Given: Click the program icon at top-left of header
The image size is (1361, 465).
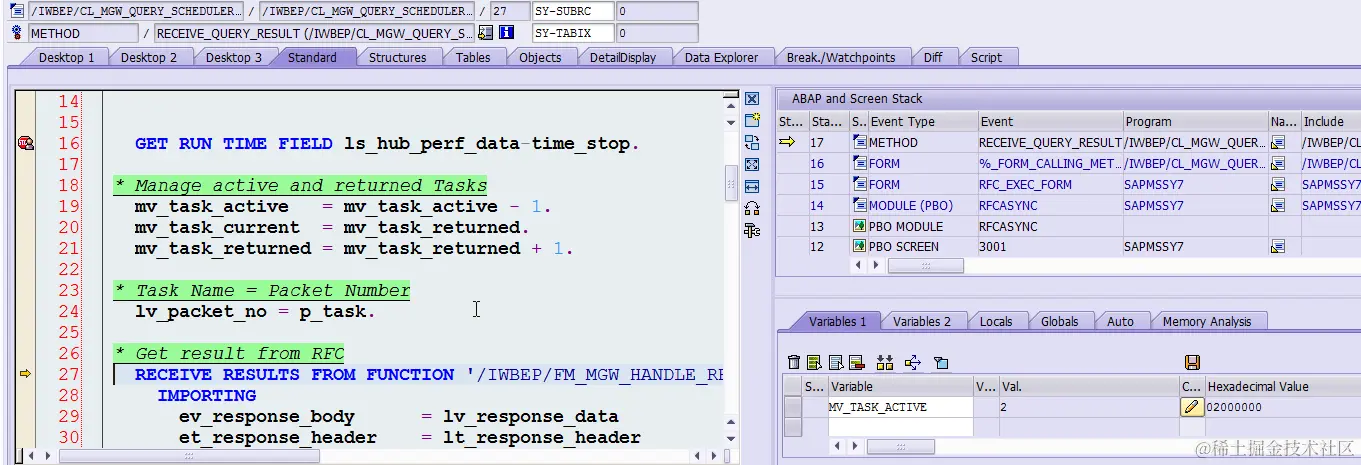Looking at the screenshot, I should coord(17,11).
